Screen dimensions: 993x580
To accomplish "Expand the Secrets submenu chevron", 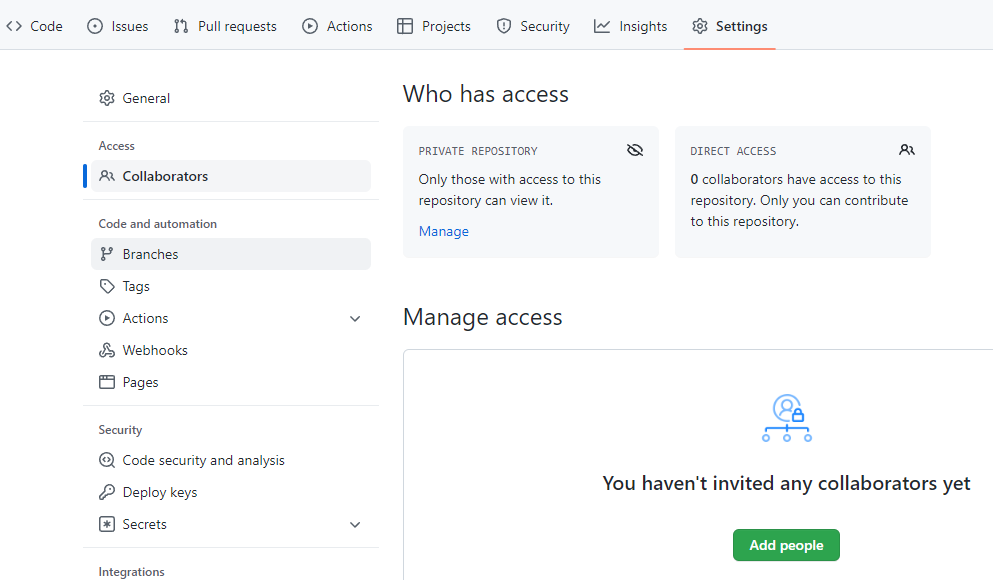I will click(x=355, y=525).
